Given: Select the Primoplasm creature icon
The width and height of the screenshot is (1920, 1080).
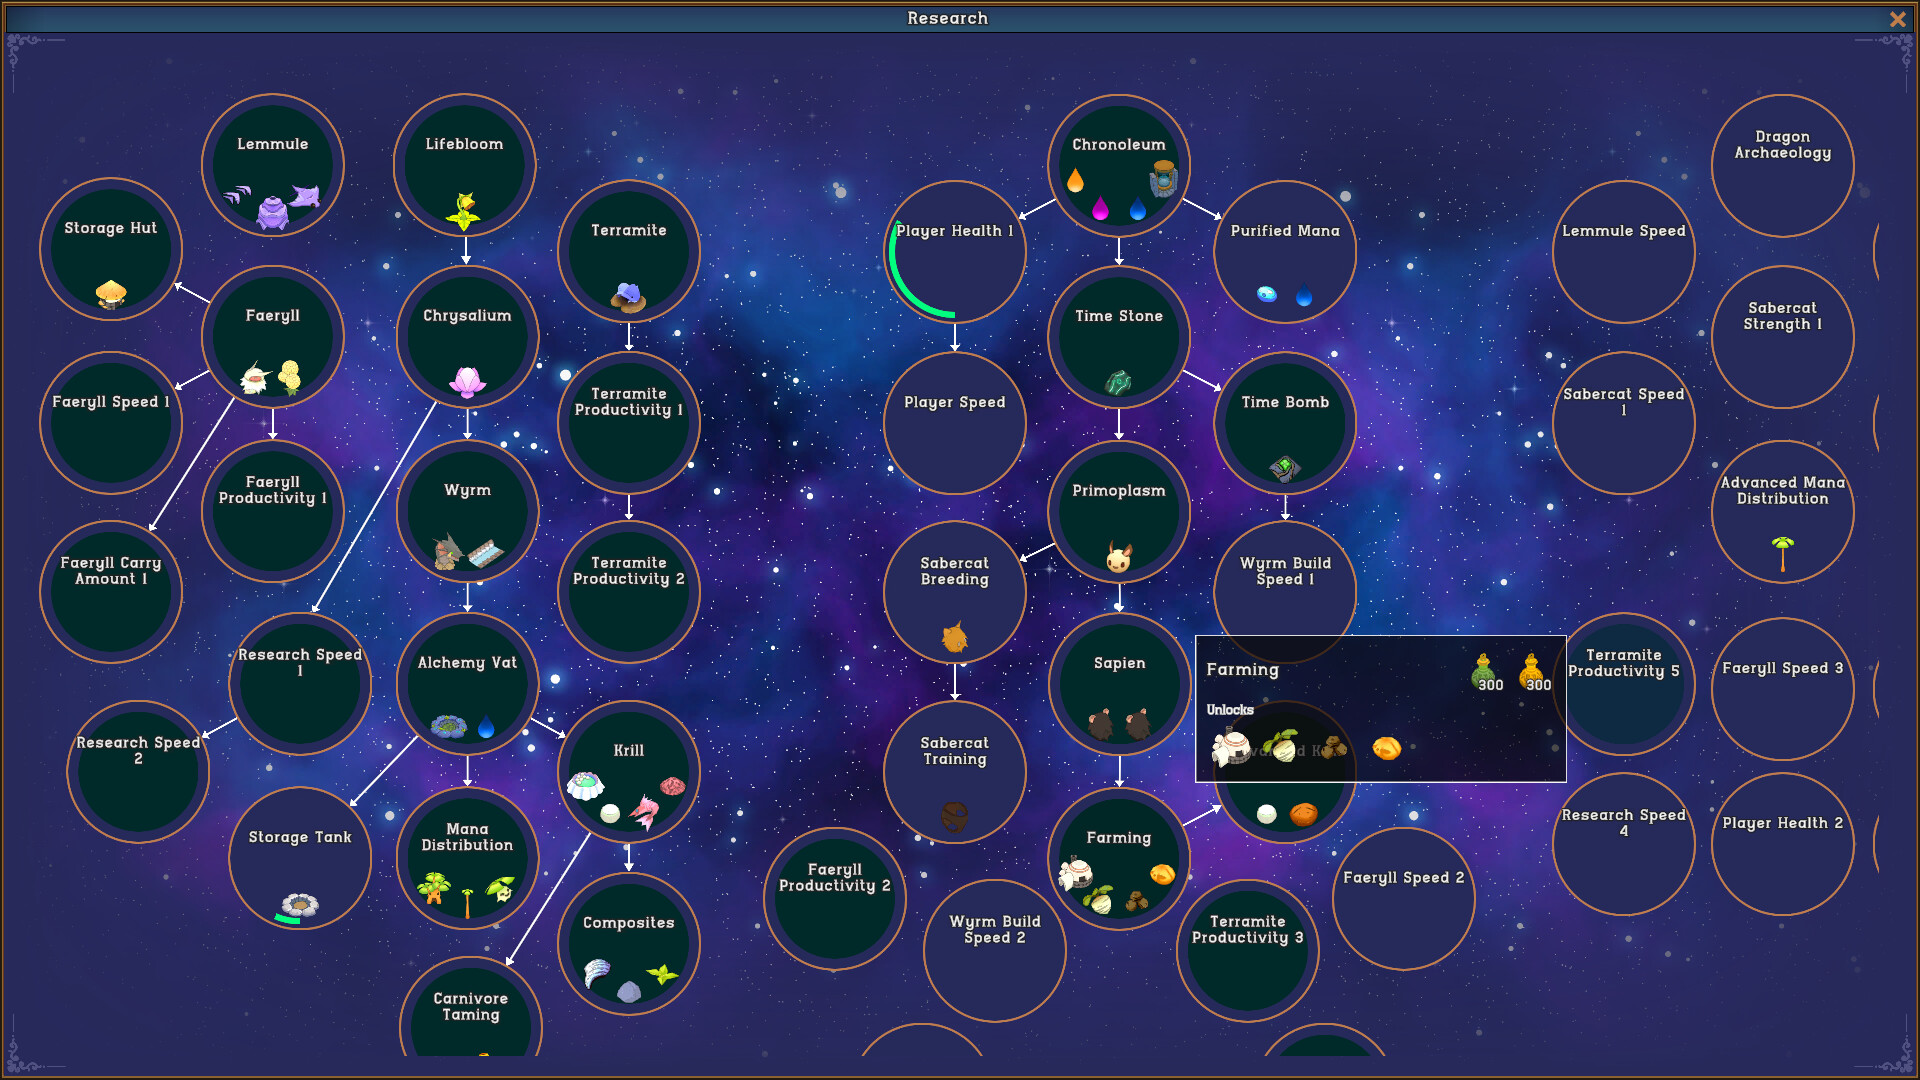Looking at the screenshot, I should 1118,560.
